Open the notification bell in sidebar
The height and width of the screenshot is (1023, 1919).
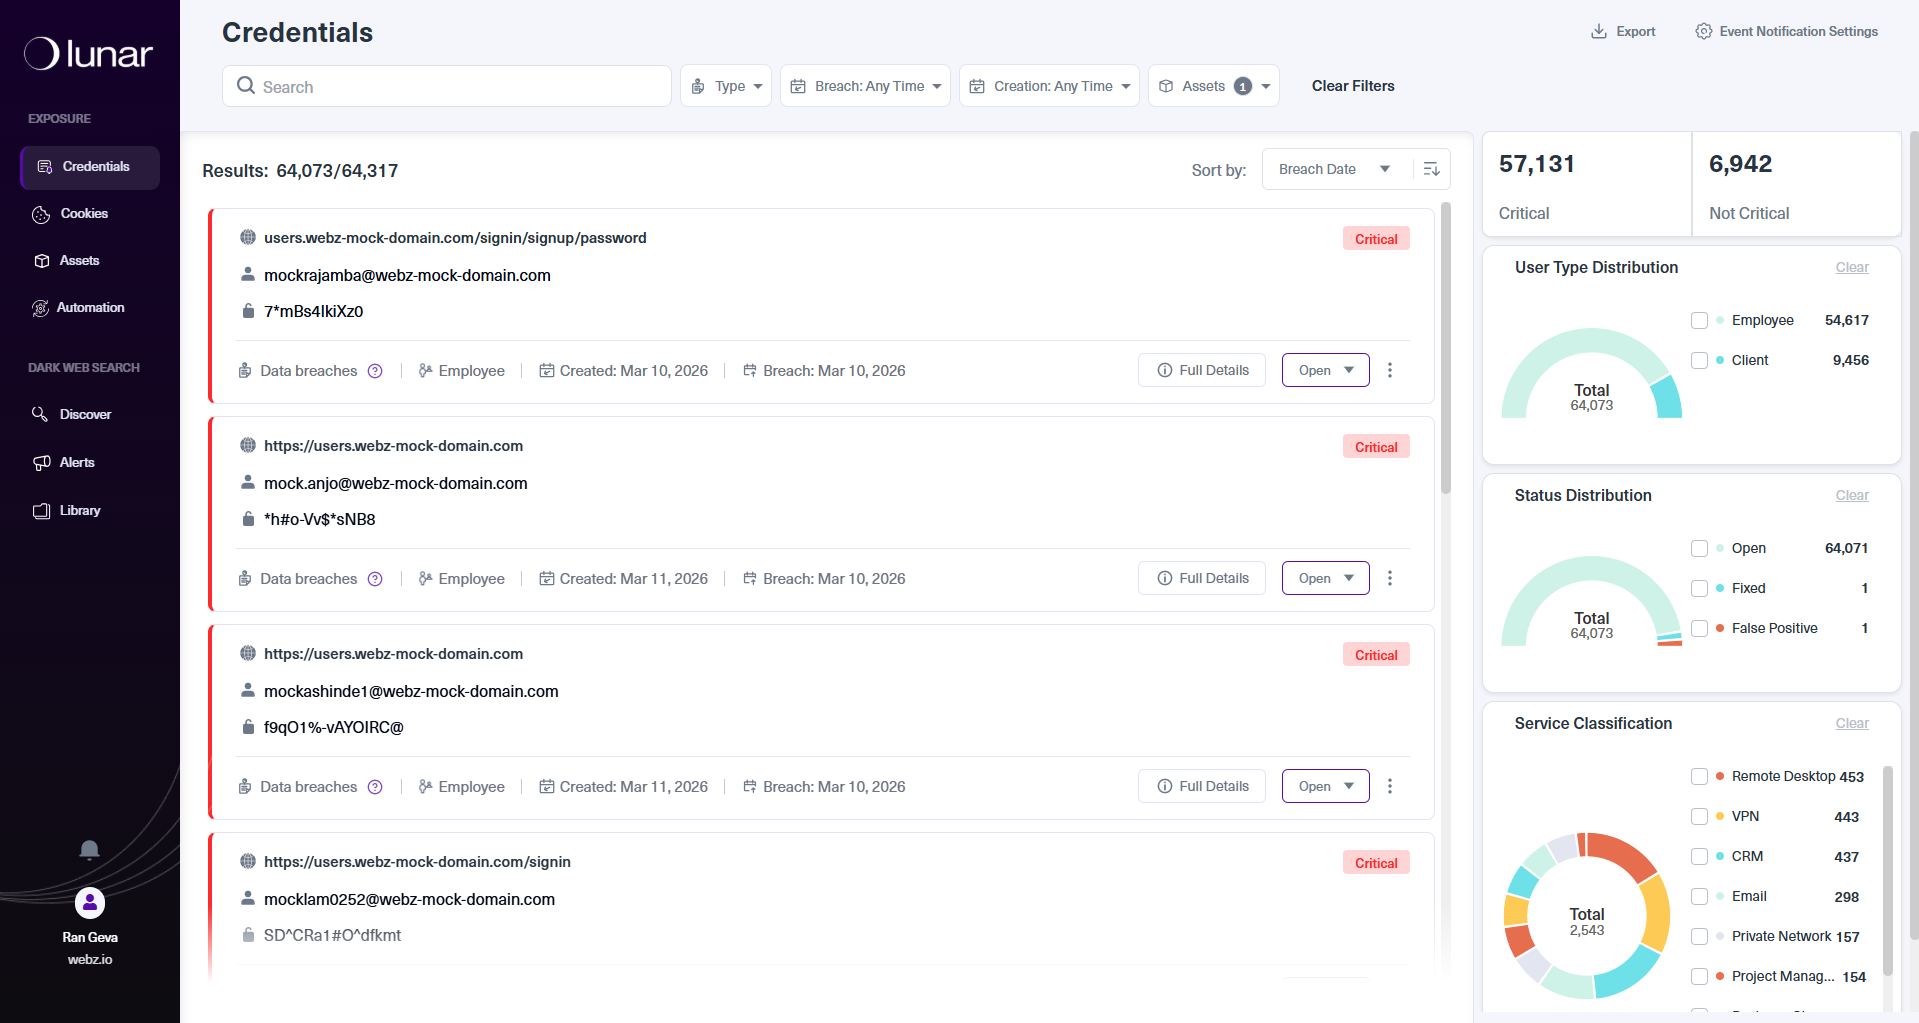pyautogui.click(x=89, y=850)
